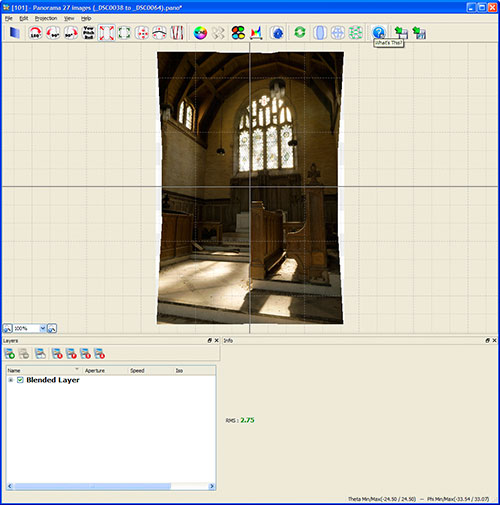Switch to spherical projection globe icon
Image resolution: width=500 pixels, height=505 pixels.
point(338,33)
